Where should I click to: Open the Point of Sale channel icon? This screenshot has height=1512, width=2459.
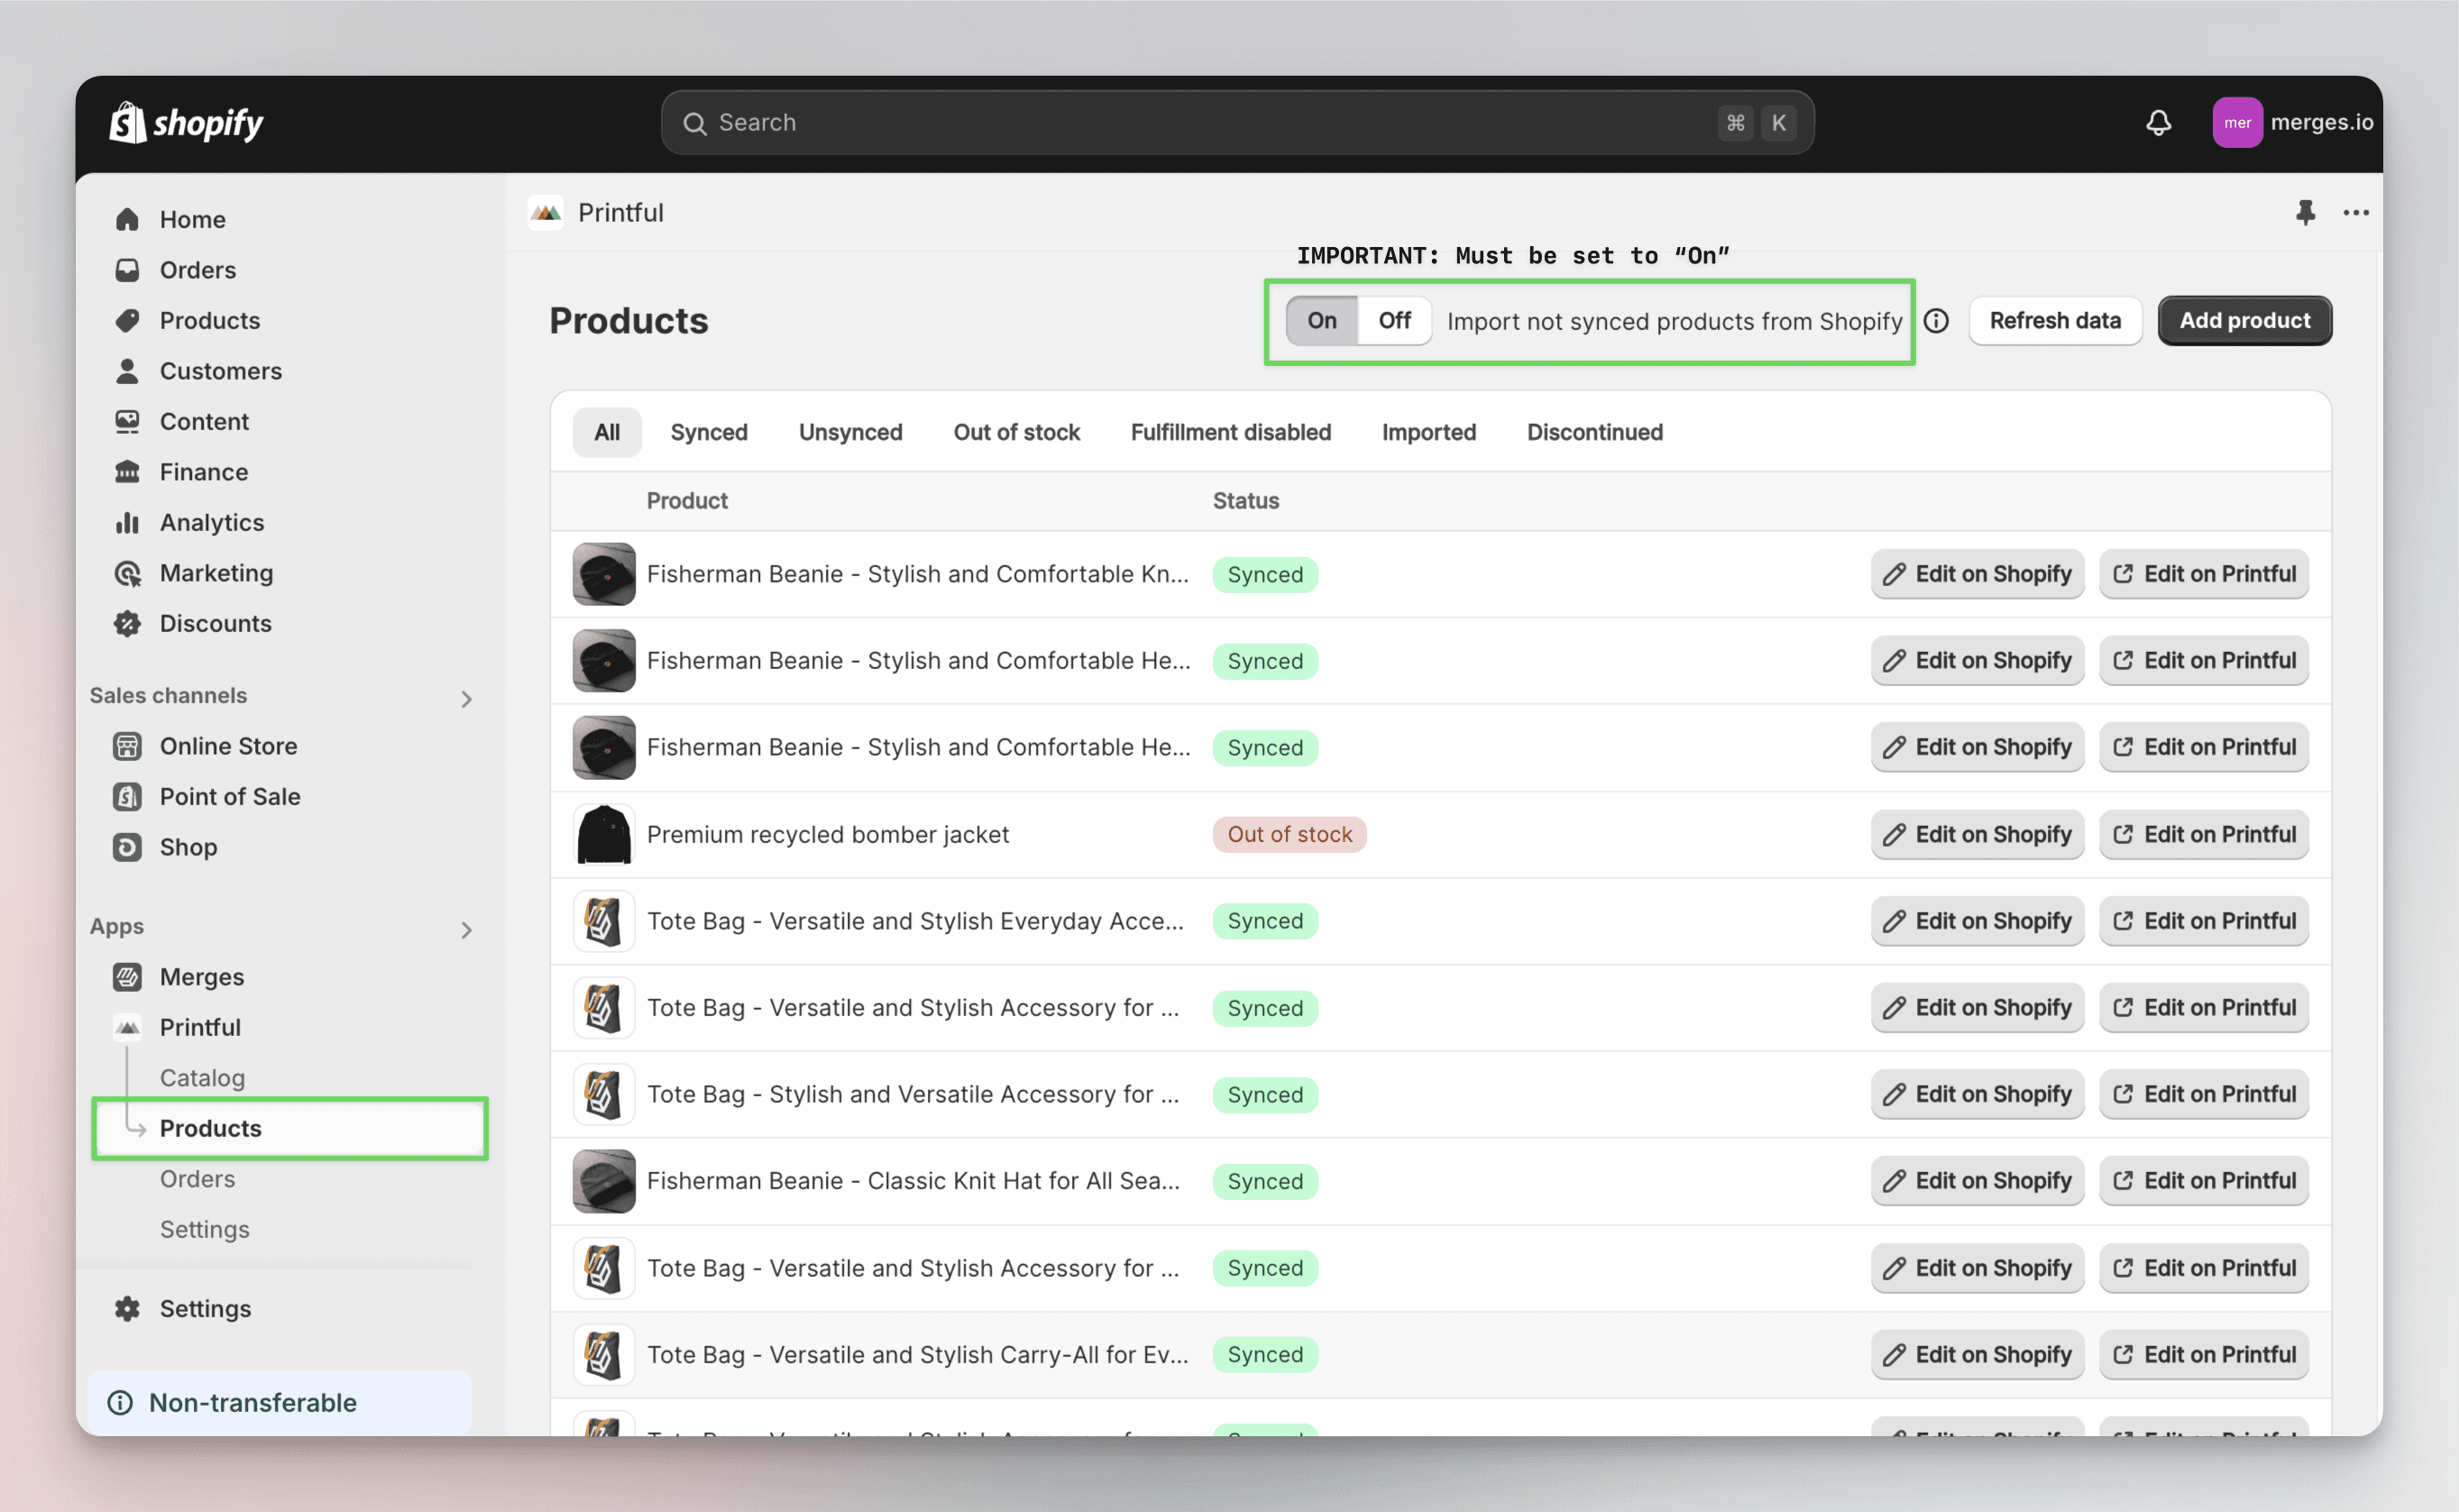pos(128,796)
